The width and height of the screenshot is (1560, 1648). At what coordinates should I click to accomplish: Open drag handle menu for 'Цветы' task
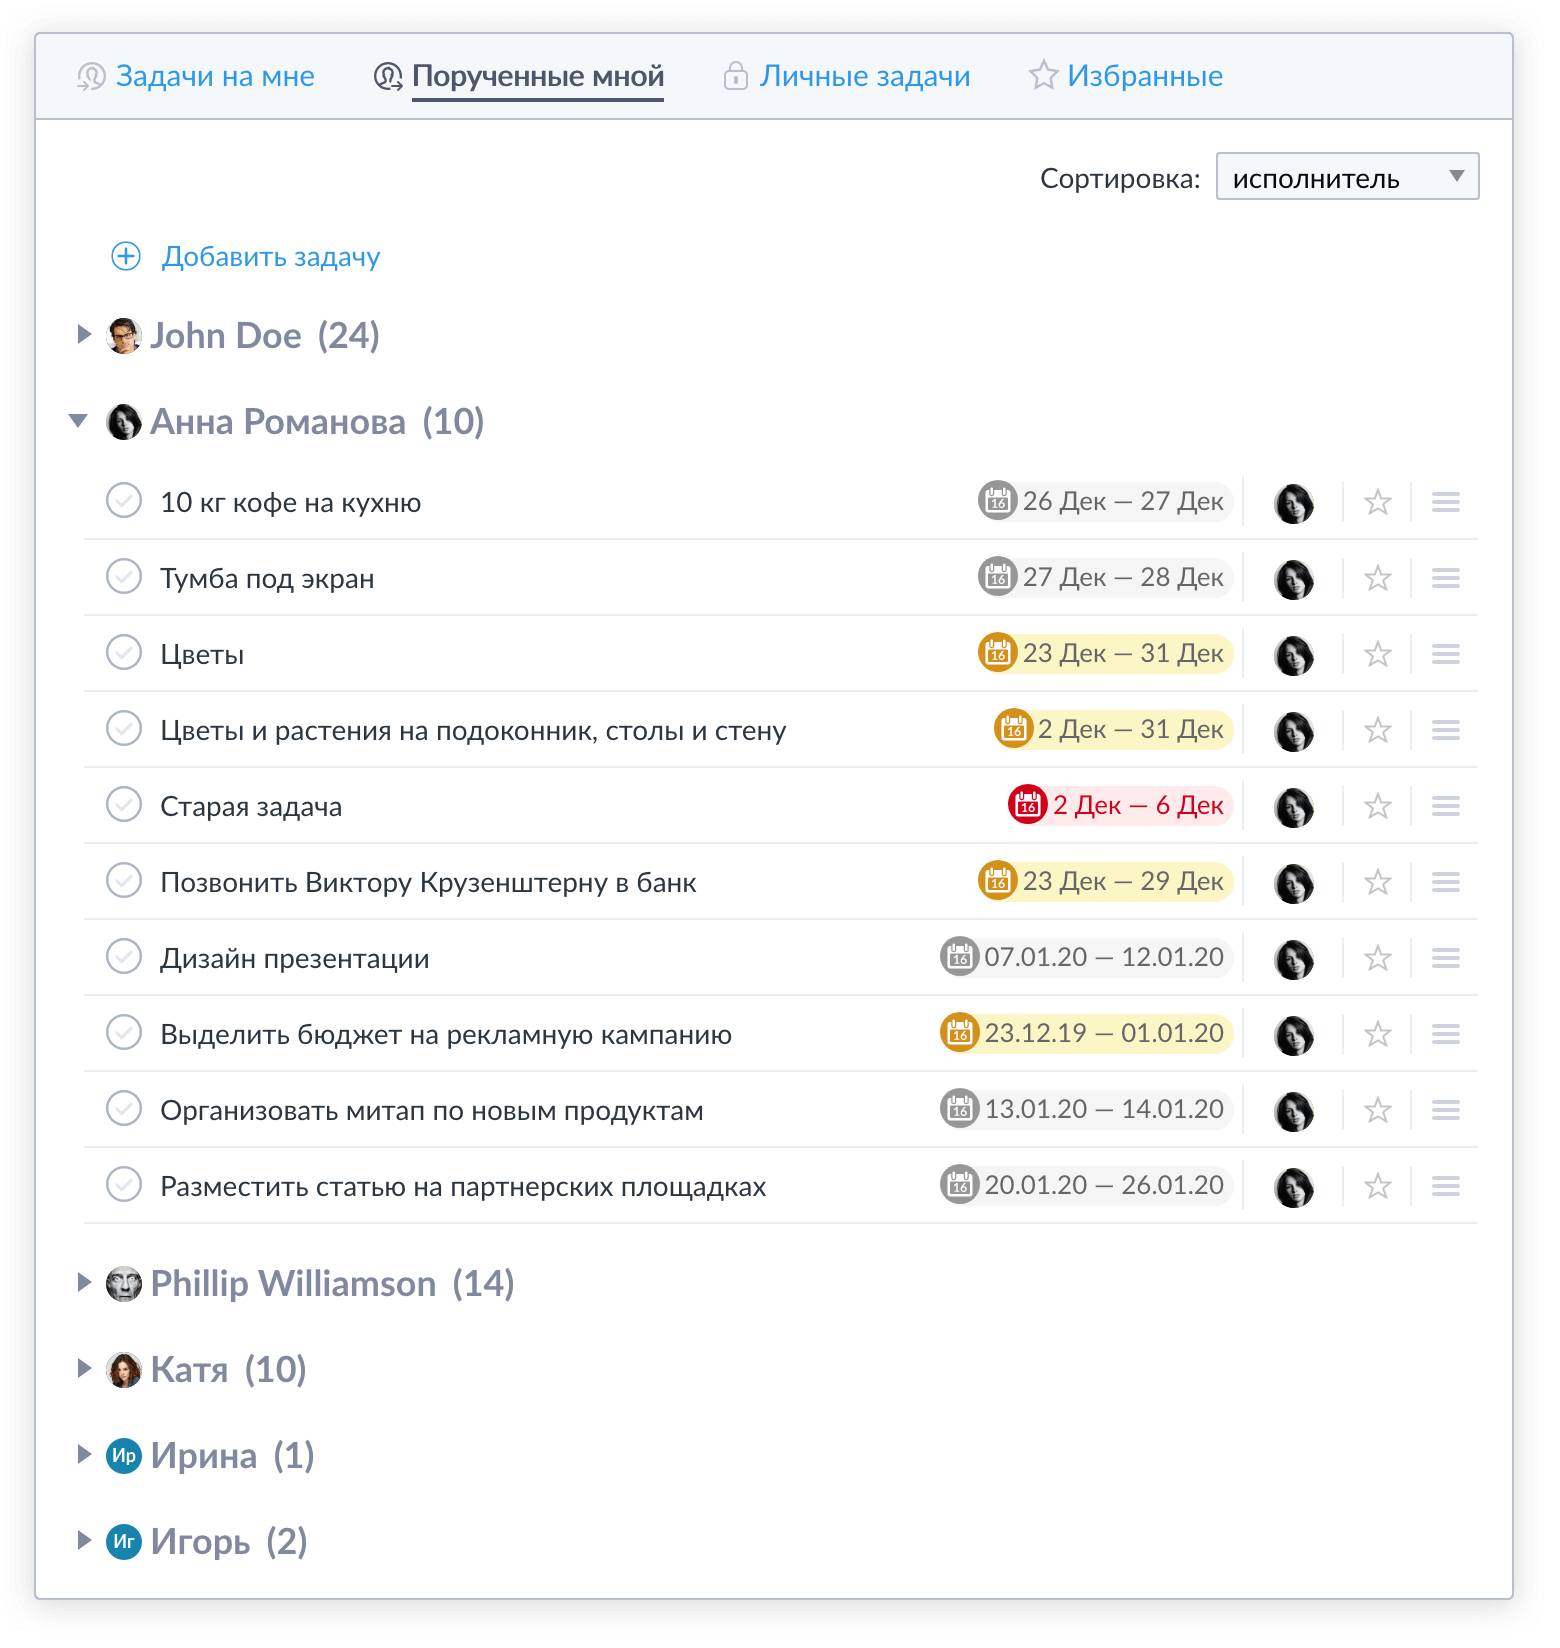(1445, 654)
